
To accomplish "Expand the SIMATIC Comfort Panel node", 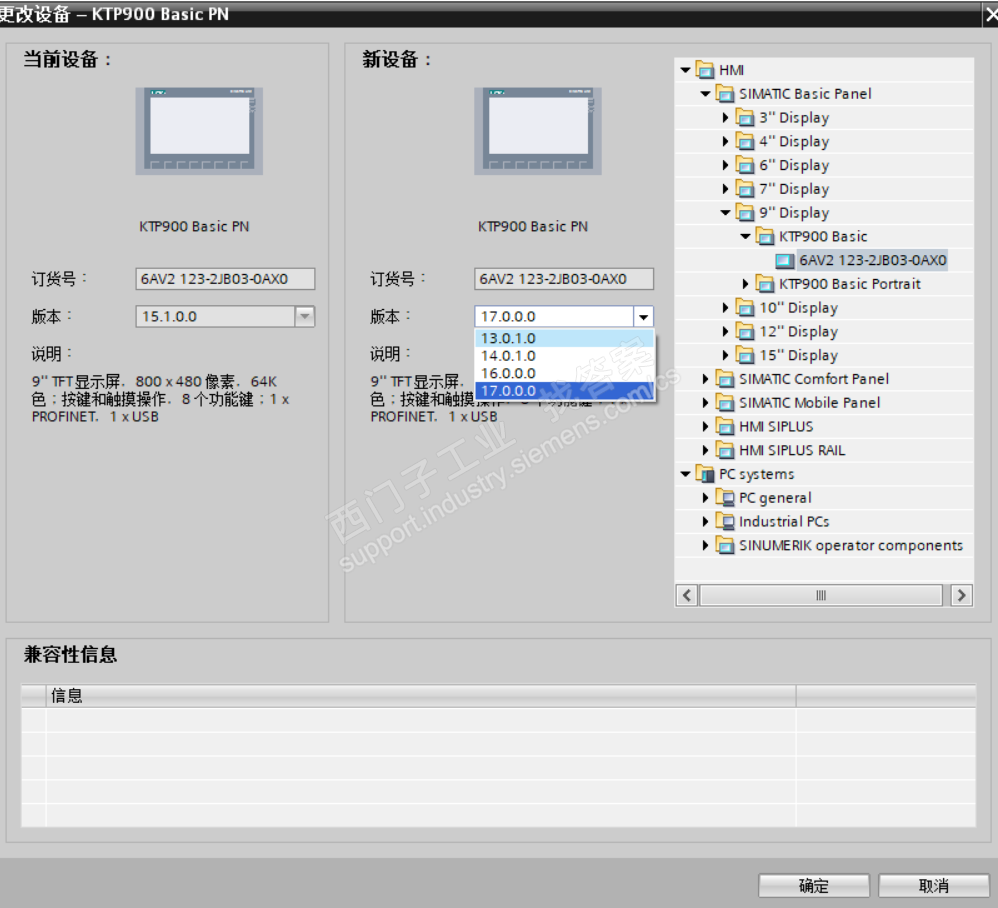I will (x=705, y=379).
